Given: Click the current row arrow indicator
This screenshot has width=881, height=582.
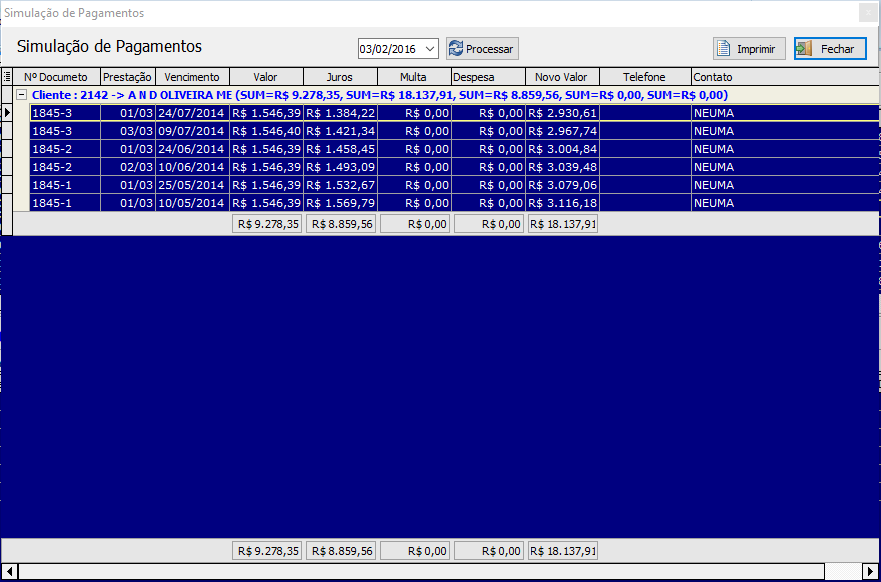Looking at the screenshot, I should 7,113.
